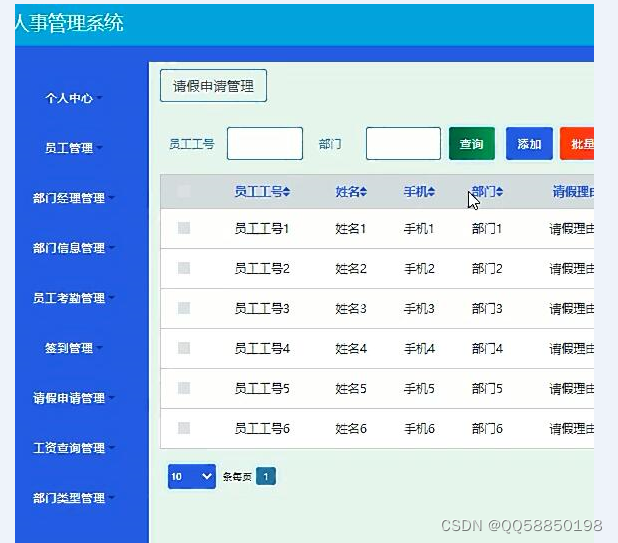Screen dimensions: 618x543
Task: Focus the 员工工号 search field
Action: pos(265,143)
